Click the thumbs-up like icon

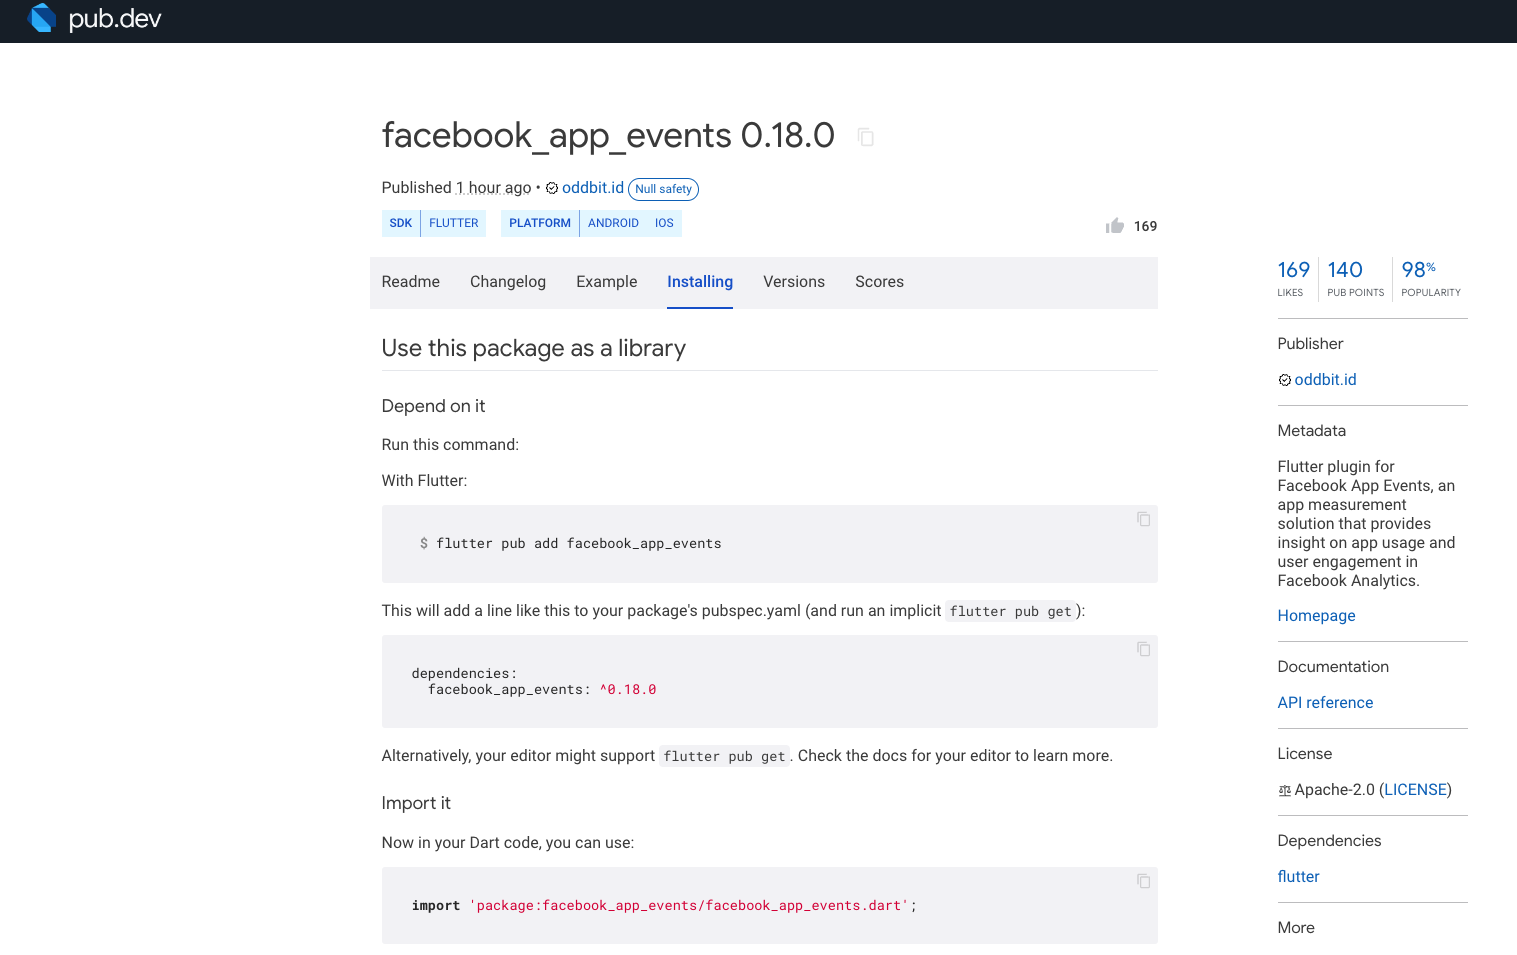click(x=1115, y=226)
